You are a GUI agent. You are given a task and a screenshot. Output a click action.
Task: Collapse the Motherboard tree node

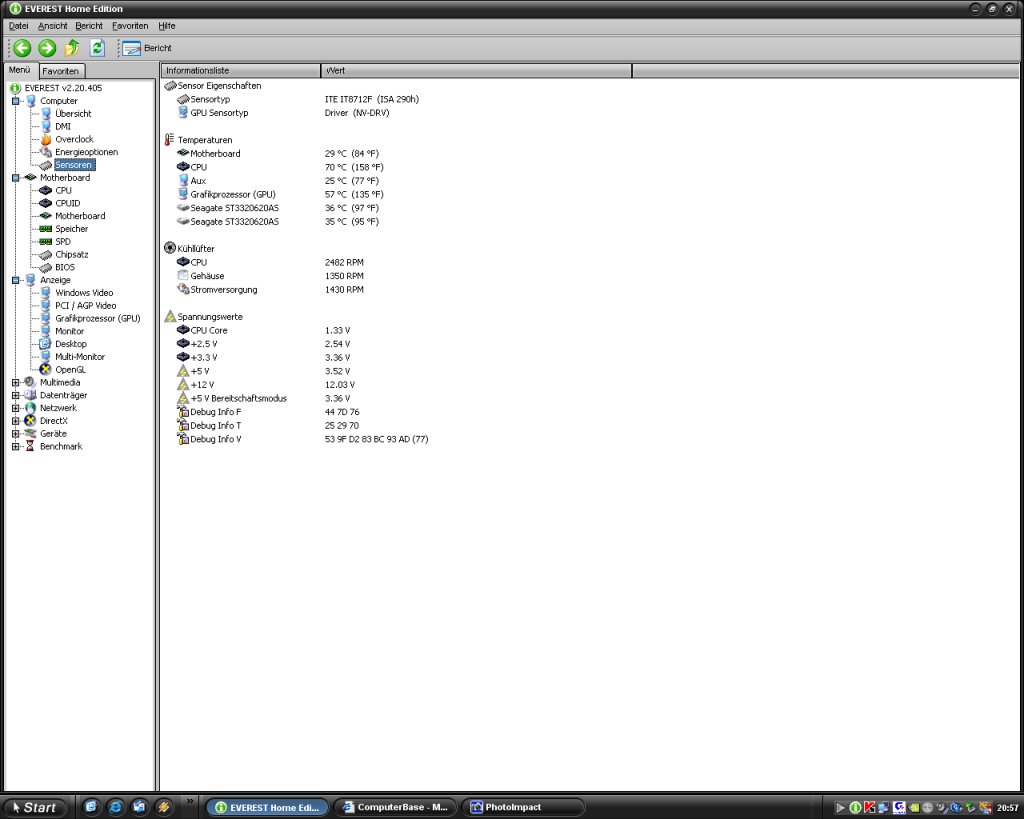16,178
